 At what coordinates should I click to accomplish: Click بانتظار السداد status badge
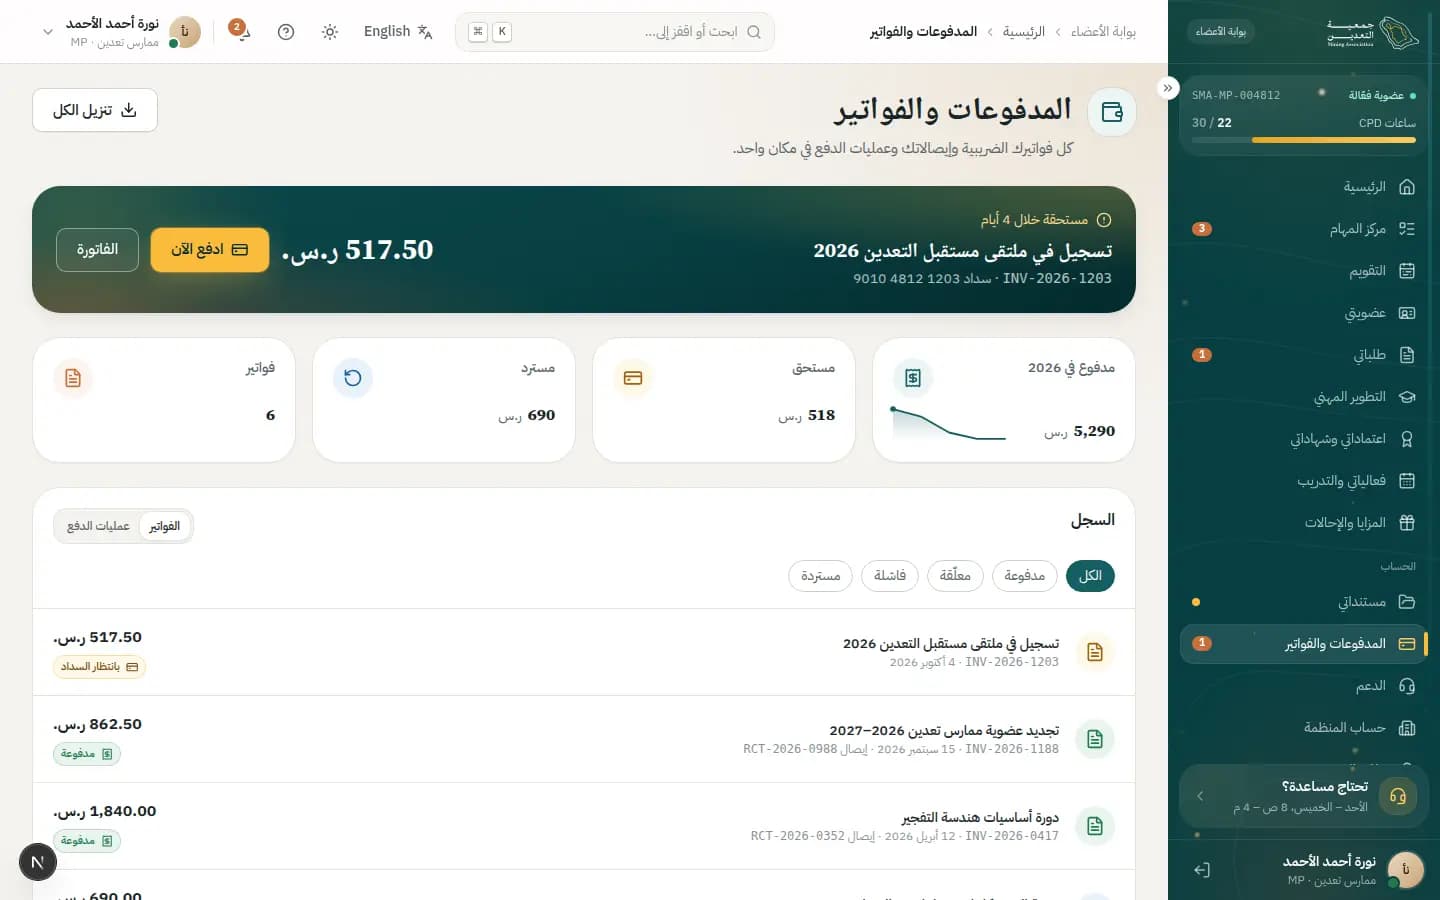tap(99, 667)
